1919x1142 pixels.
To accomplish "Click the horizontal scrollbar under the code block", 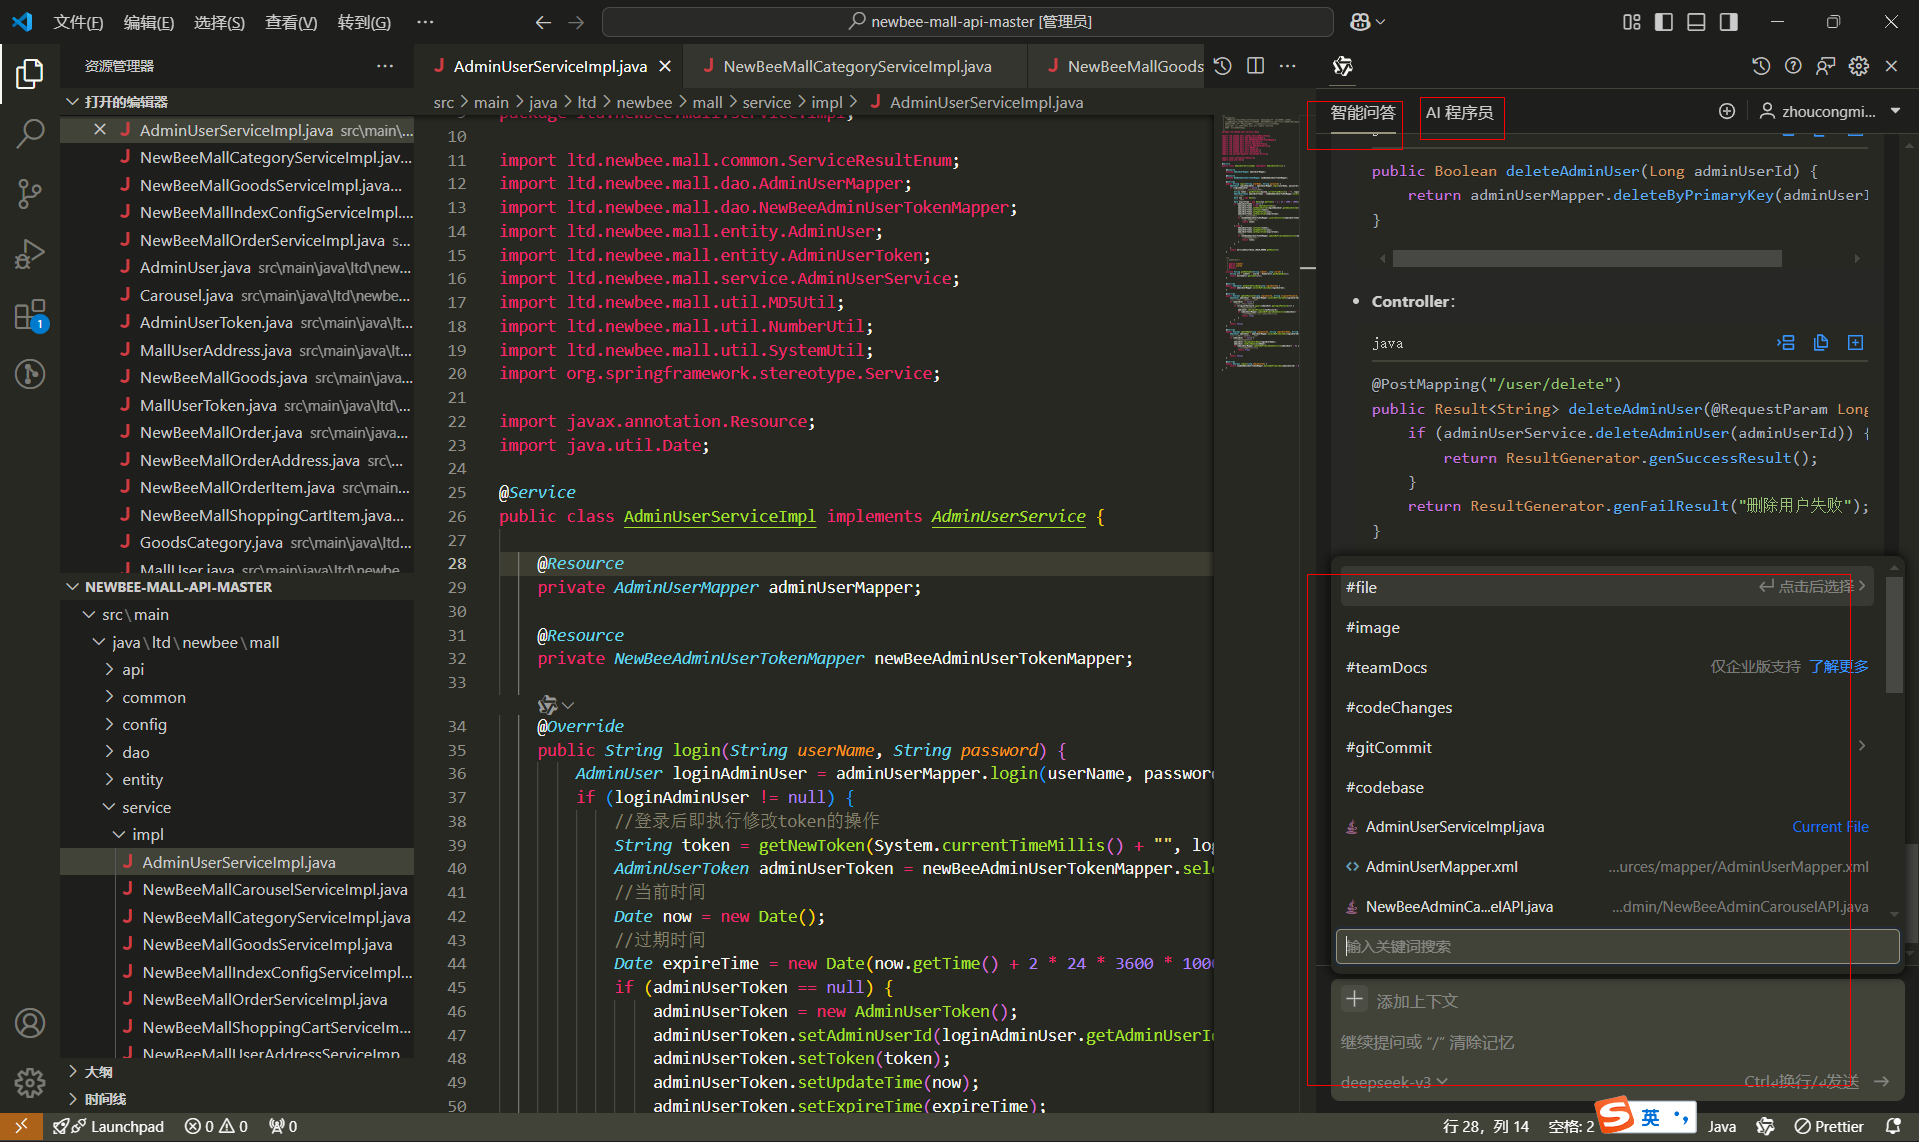I will (x=1586, y=259).
